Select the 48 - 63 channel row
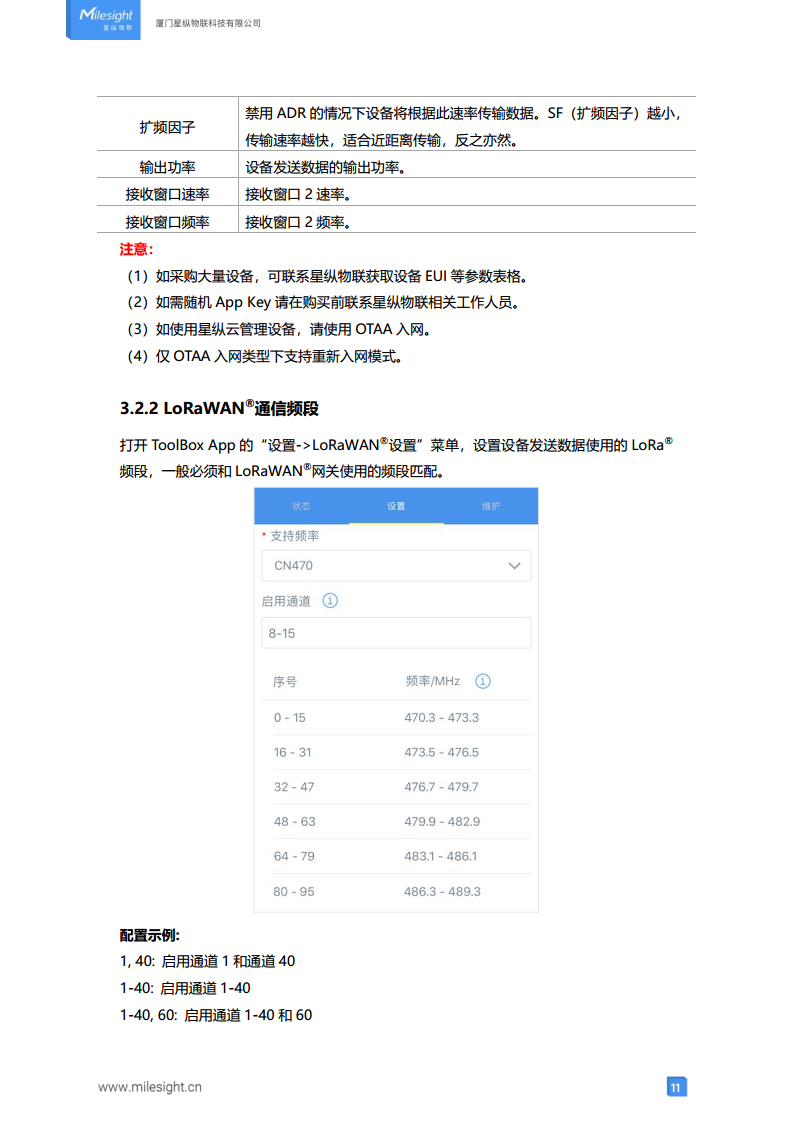 (398, 821)
